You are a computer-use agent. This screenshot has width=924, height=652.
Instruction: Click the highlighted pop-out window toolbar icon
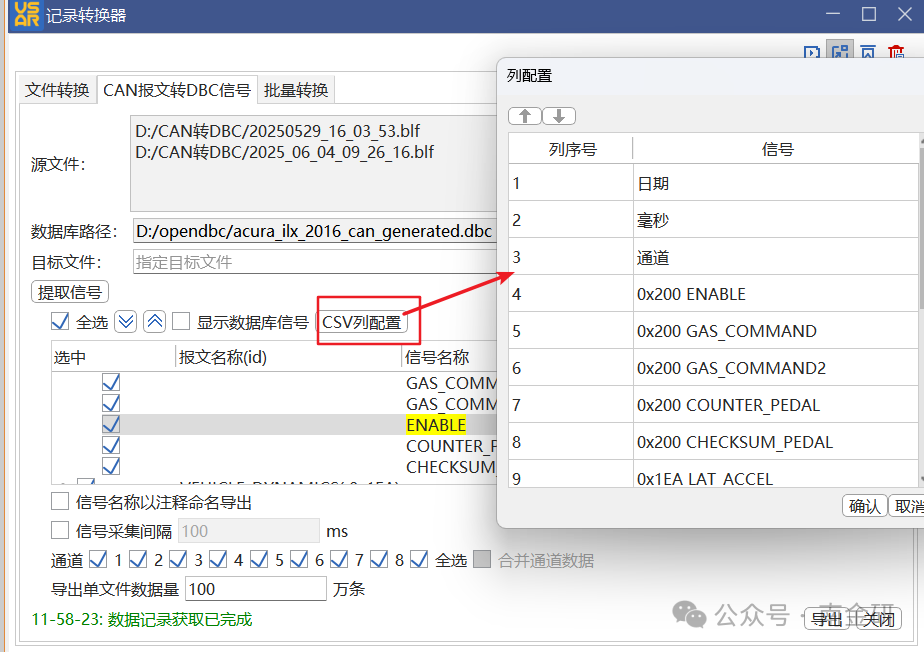(840, 52)
